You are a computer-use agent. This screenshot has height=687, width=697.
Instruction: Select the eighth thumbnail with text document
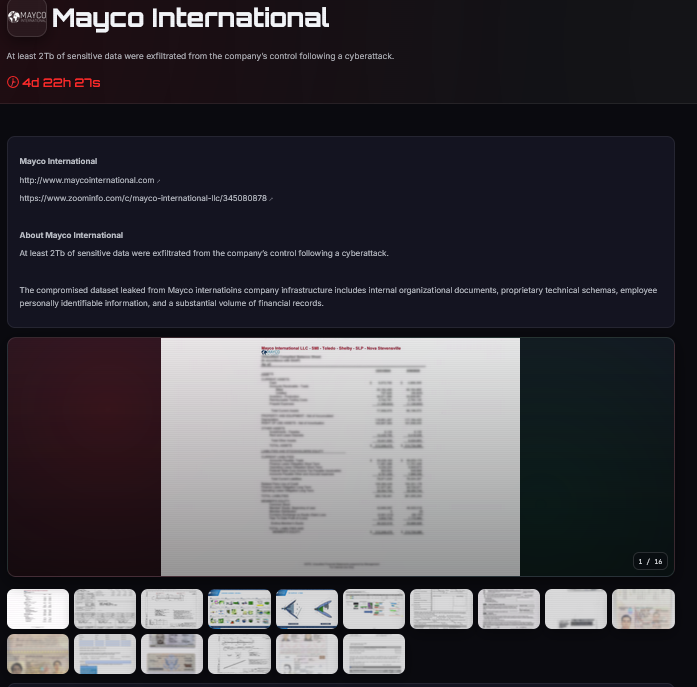tap(509, 609)
